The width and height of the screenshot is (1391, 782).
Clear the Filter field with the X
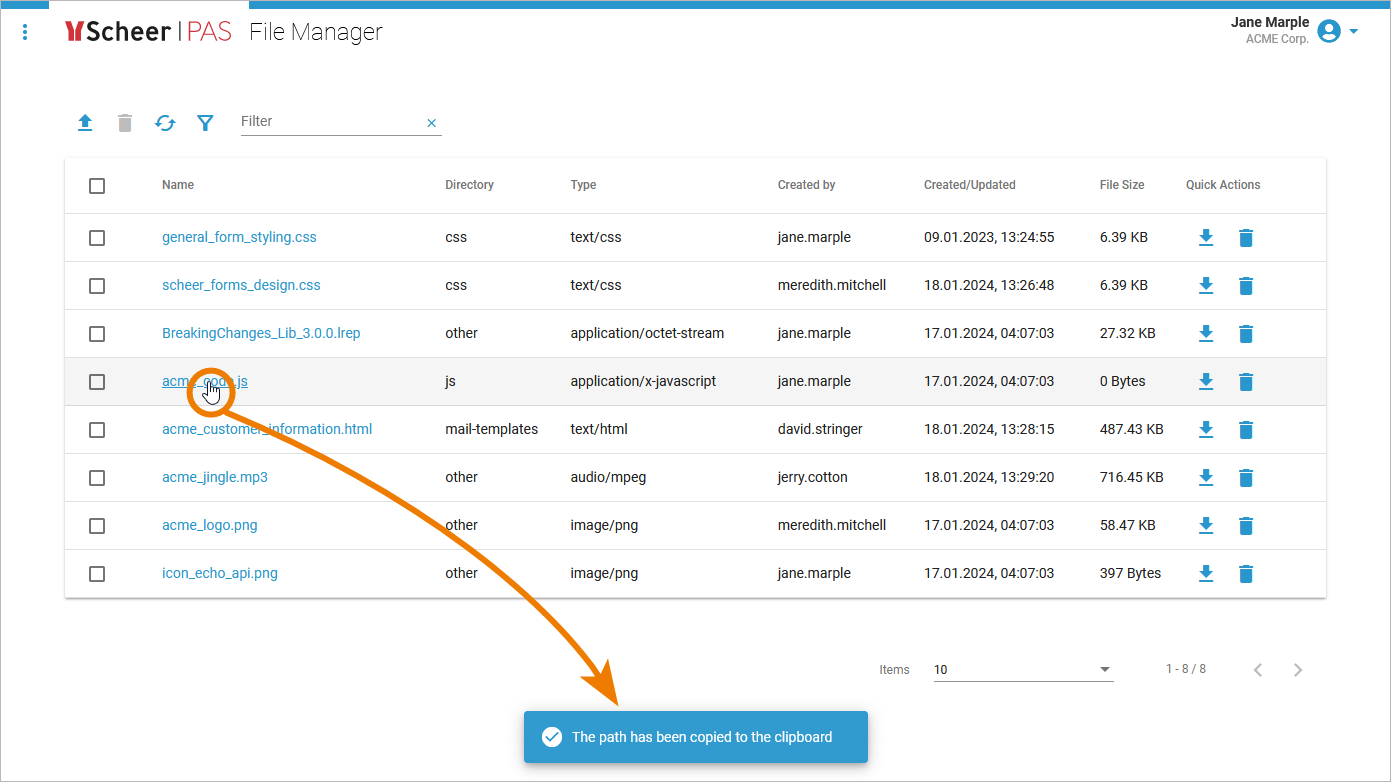tap(432, 123)
